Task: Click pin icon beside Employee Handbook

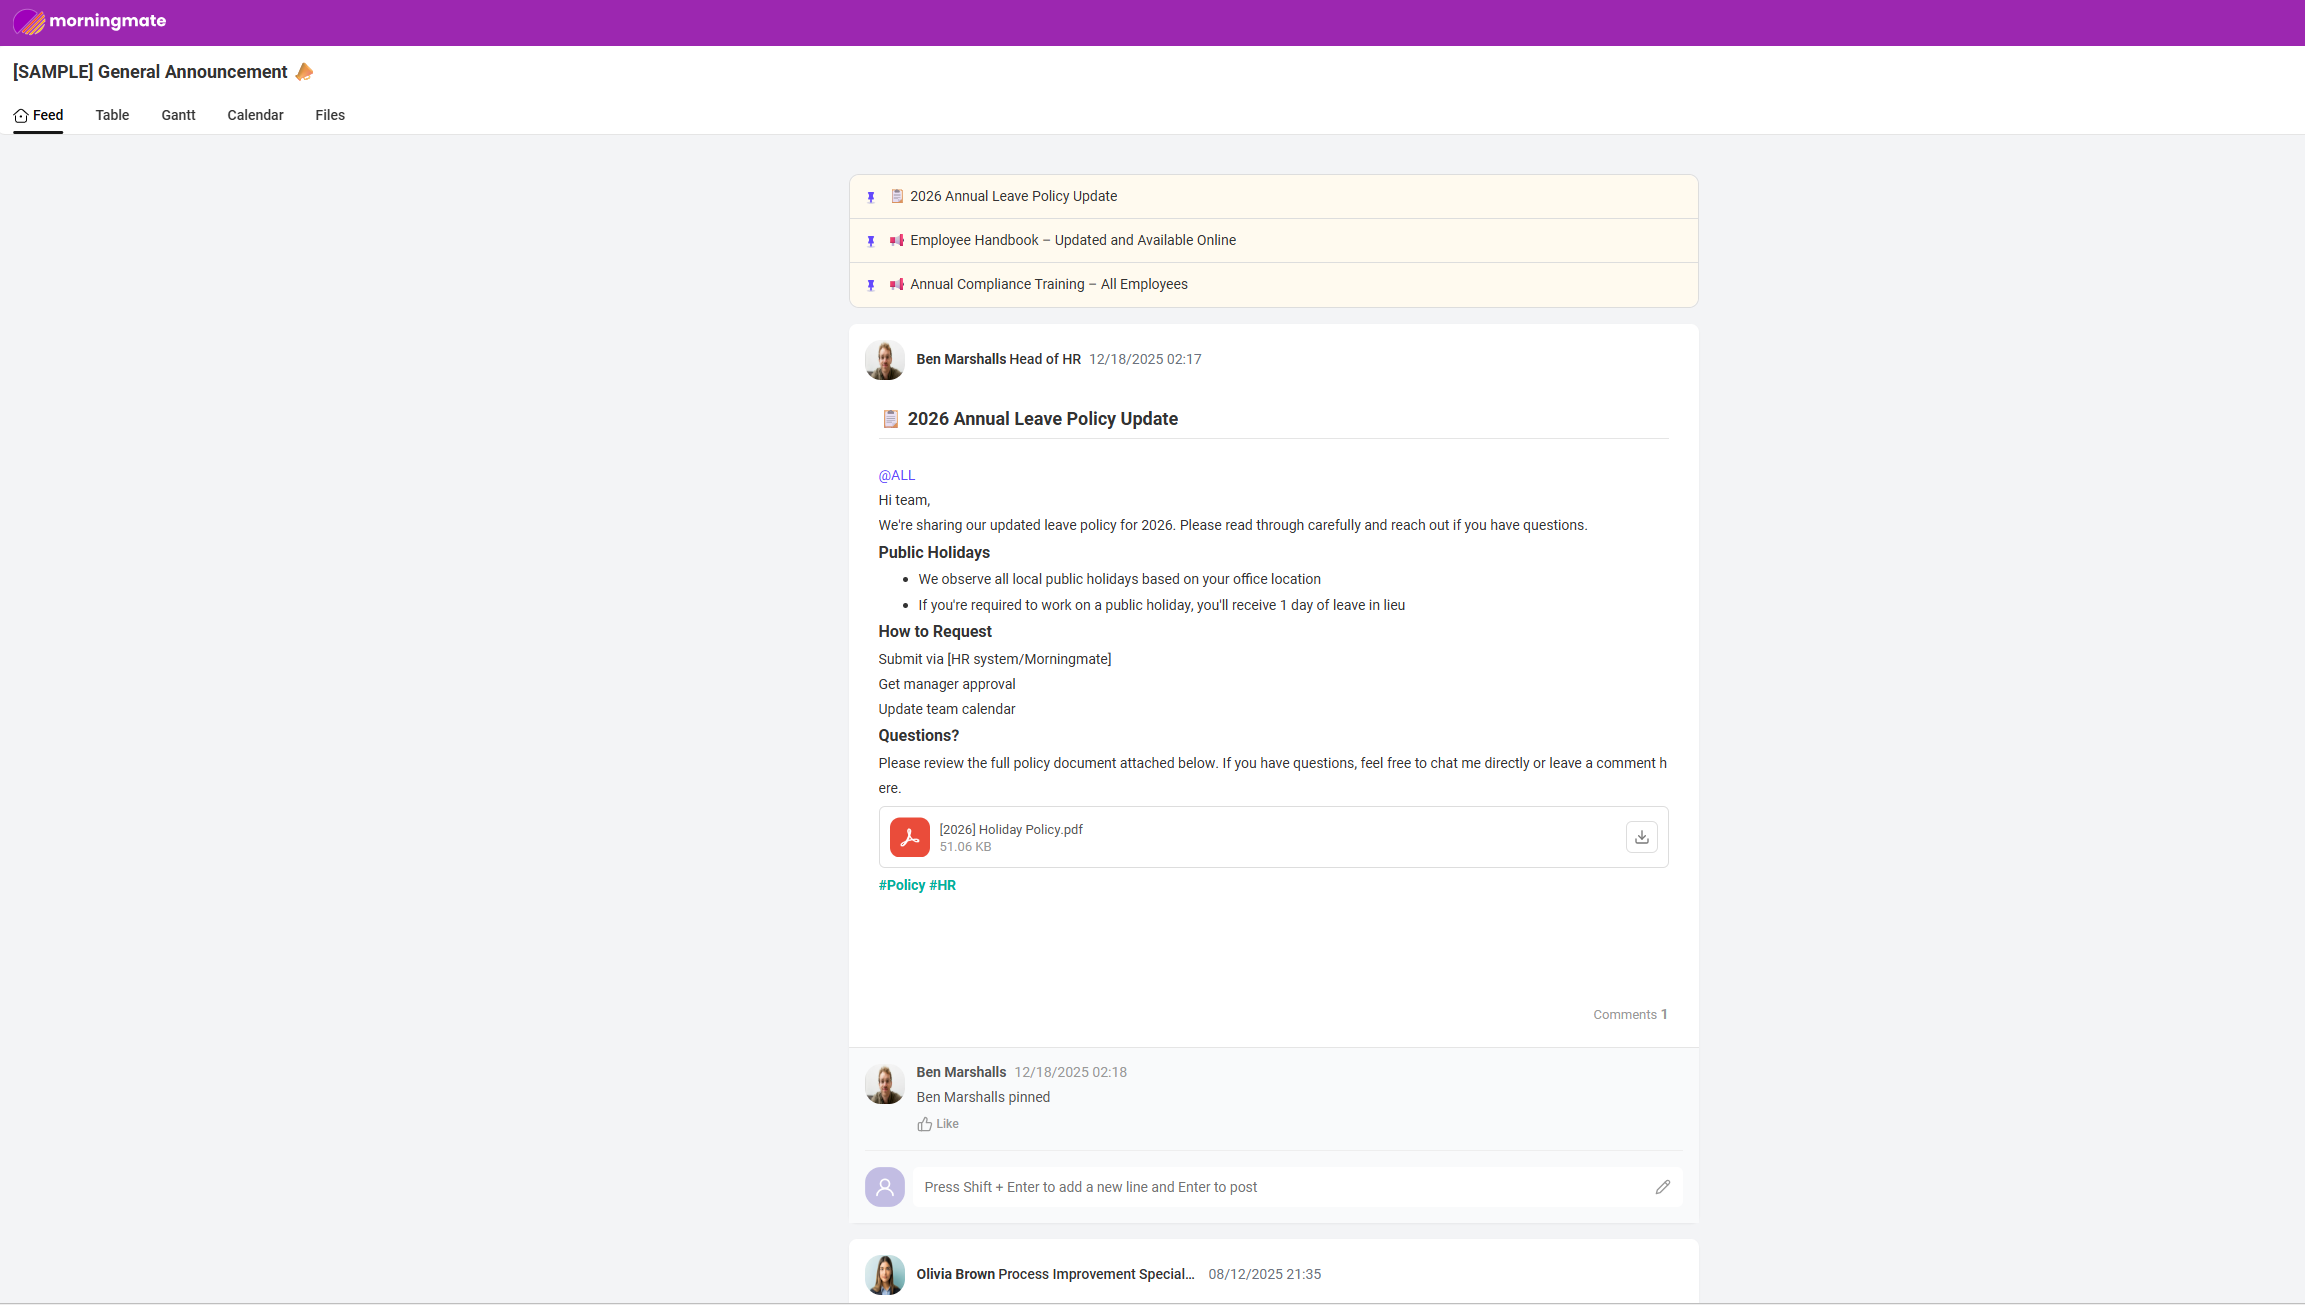Action: pos(871,241)
